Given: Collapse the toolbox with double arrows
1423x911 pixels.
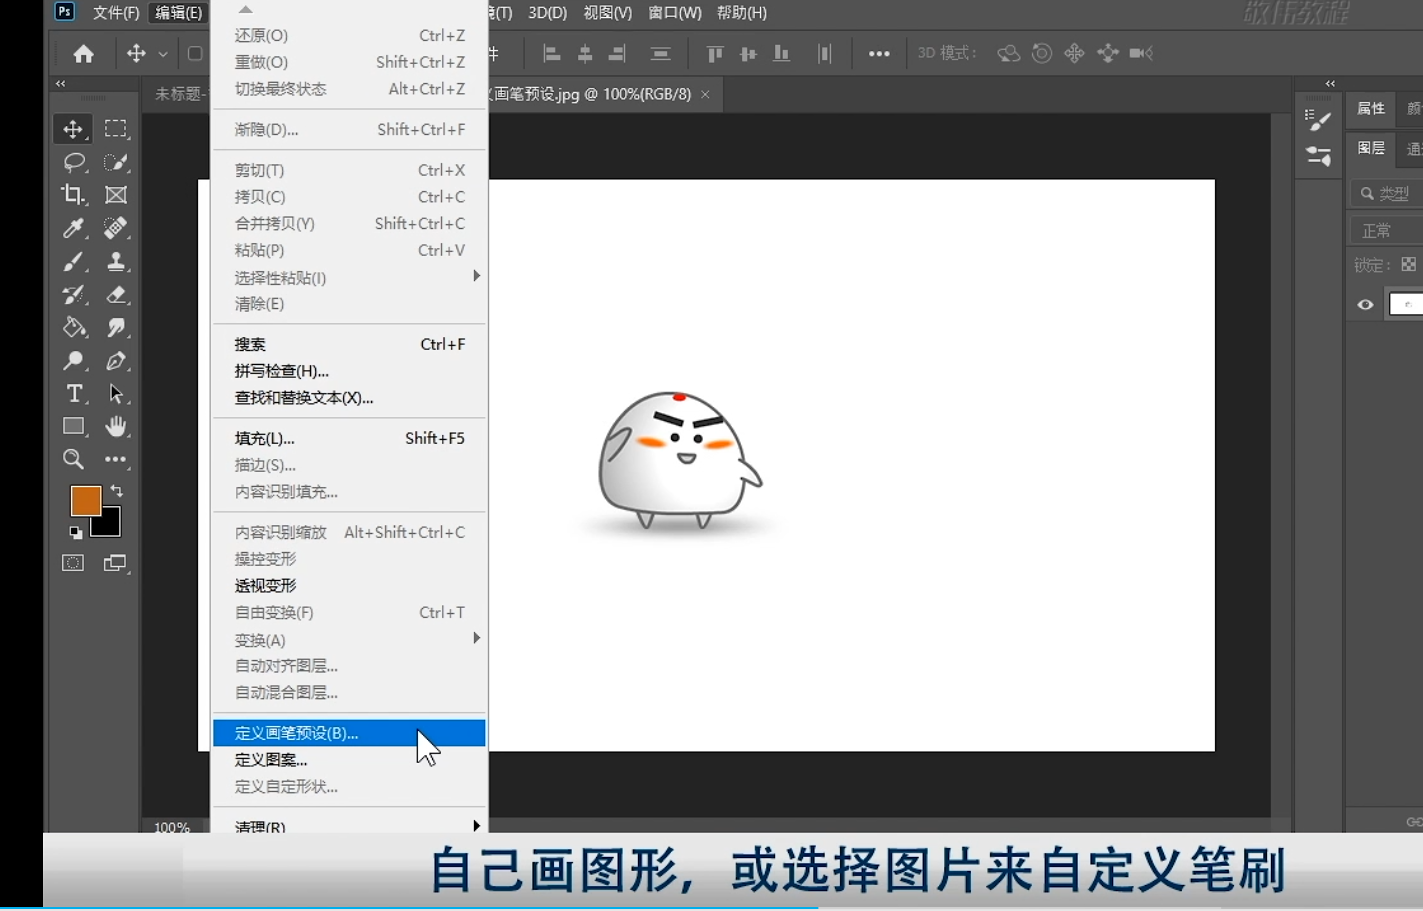Looking at the screenshot, I should click(61, 84).
